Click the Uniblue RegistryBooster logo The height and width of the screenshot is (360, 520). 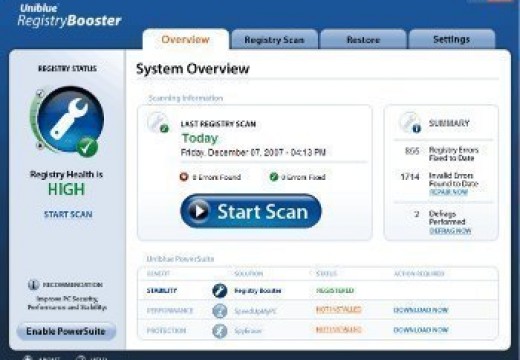69,15
